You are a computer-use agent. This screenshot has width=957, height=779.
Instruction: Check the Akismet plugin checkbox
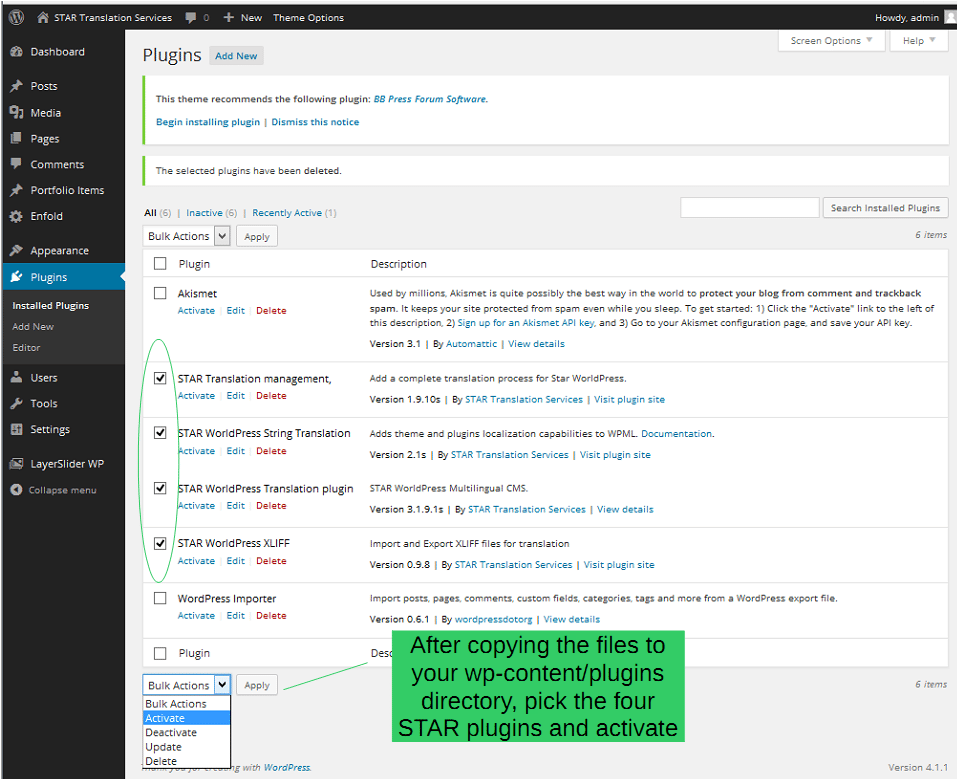click(160, 293)
